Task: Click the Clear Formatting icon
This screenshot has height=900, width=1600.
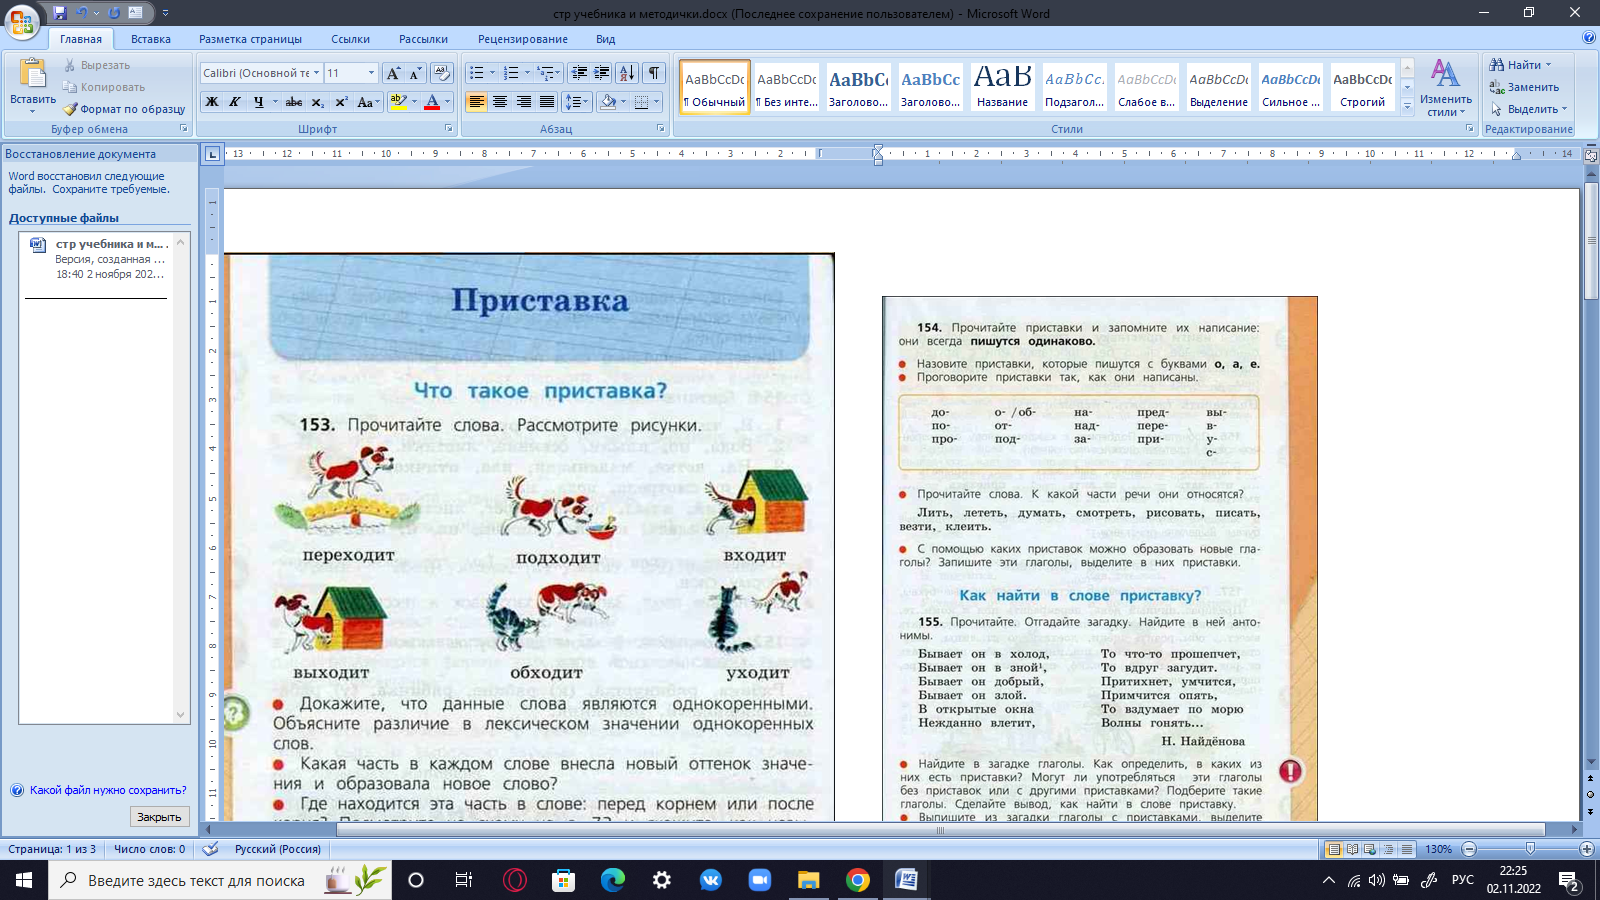Action: [x=442, y=73]
